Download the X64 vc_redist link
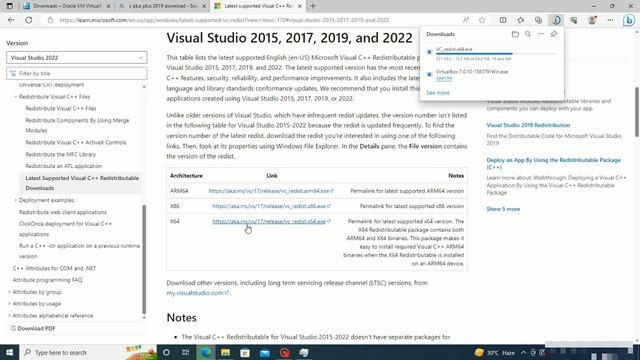The image size is (640, 360). click(x=271, y=221)
